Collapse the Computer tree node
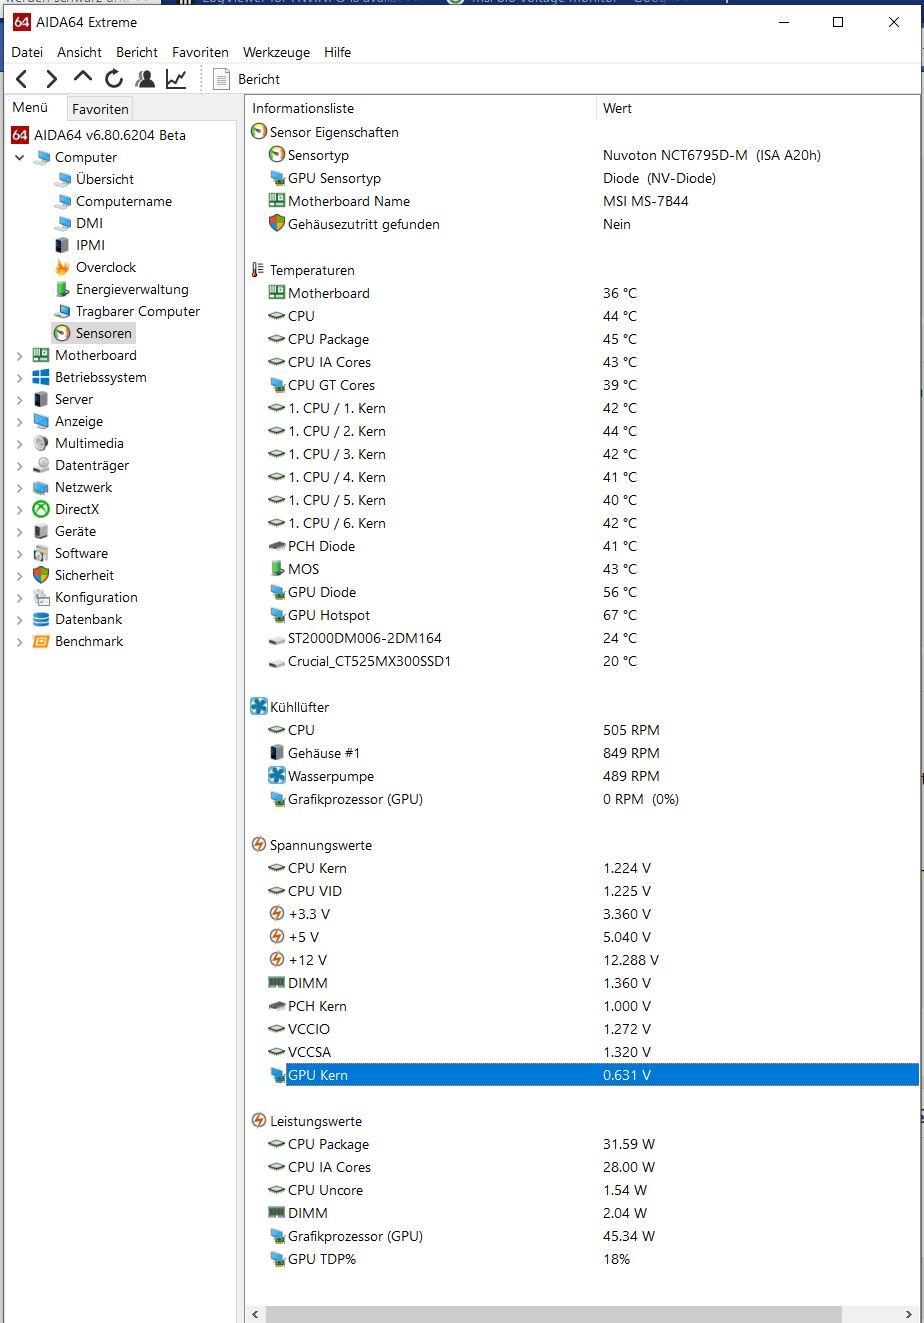The height and width of the screenshot is (1323, 924). [19, 157]
